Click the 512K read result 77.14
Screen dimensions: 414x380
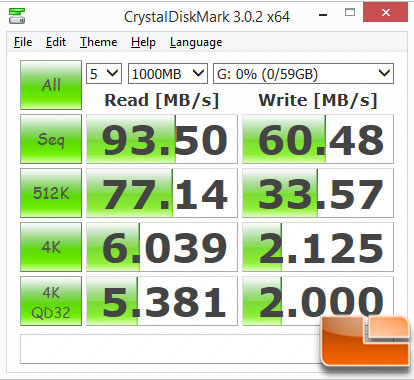(162, 193)
